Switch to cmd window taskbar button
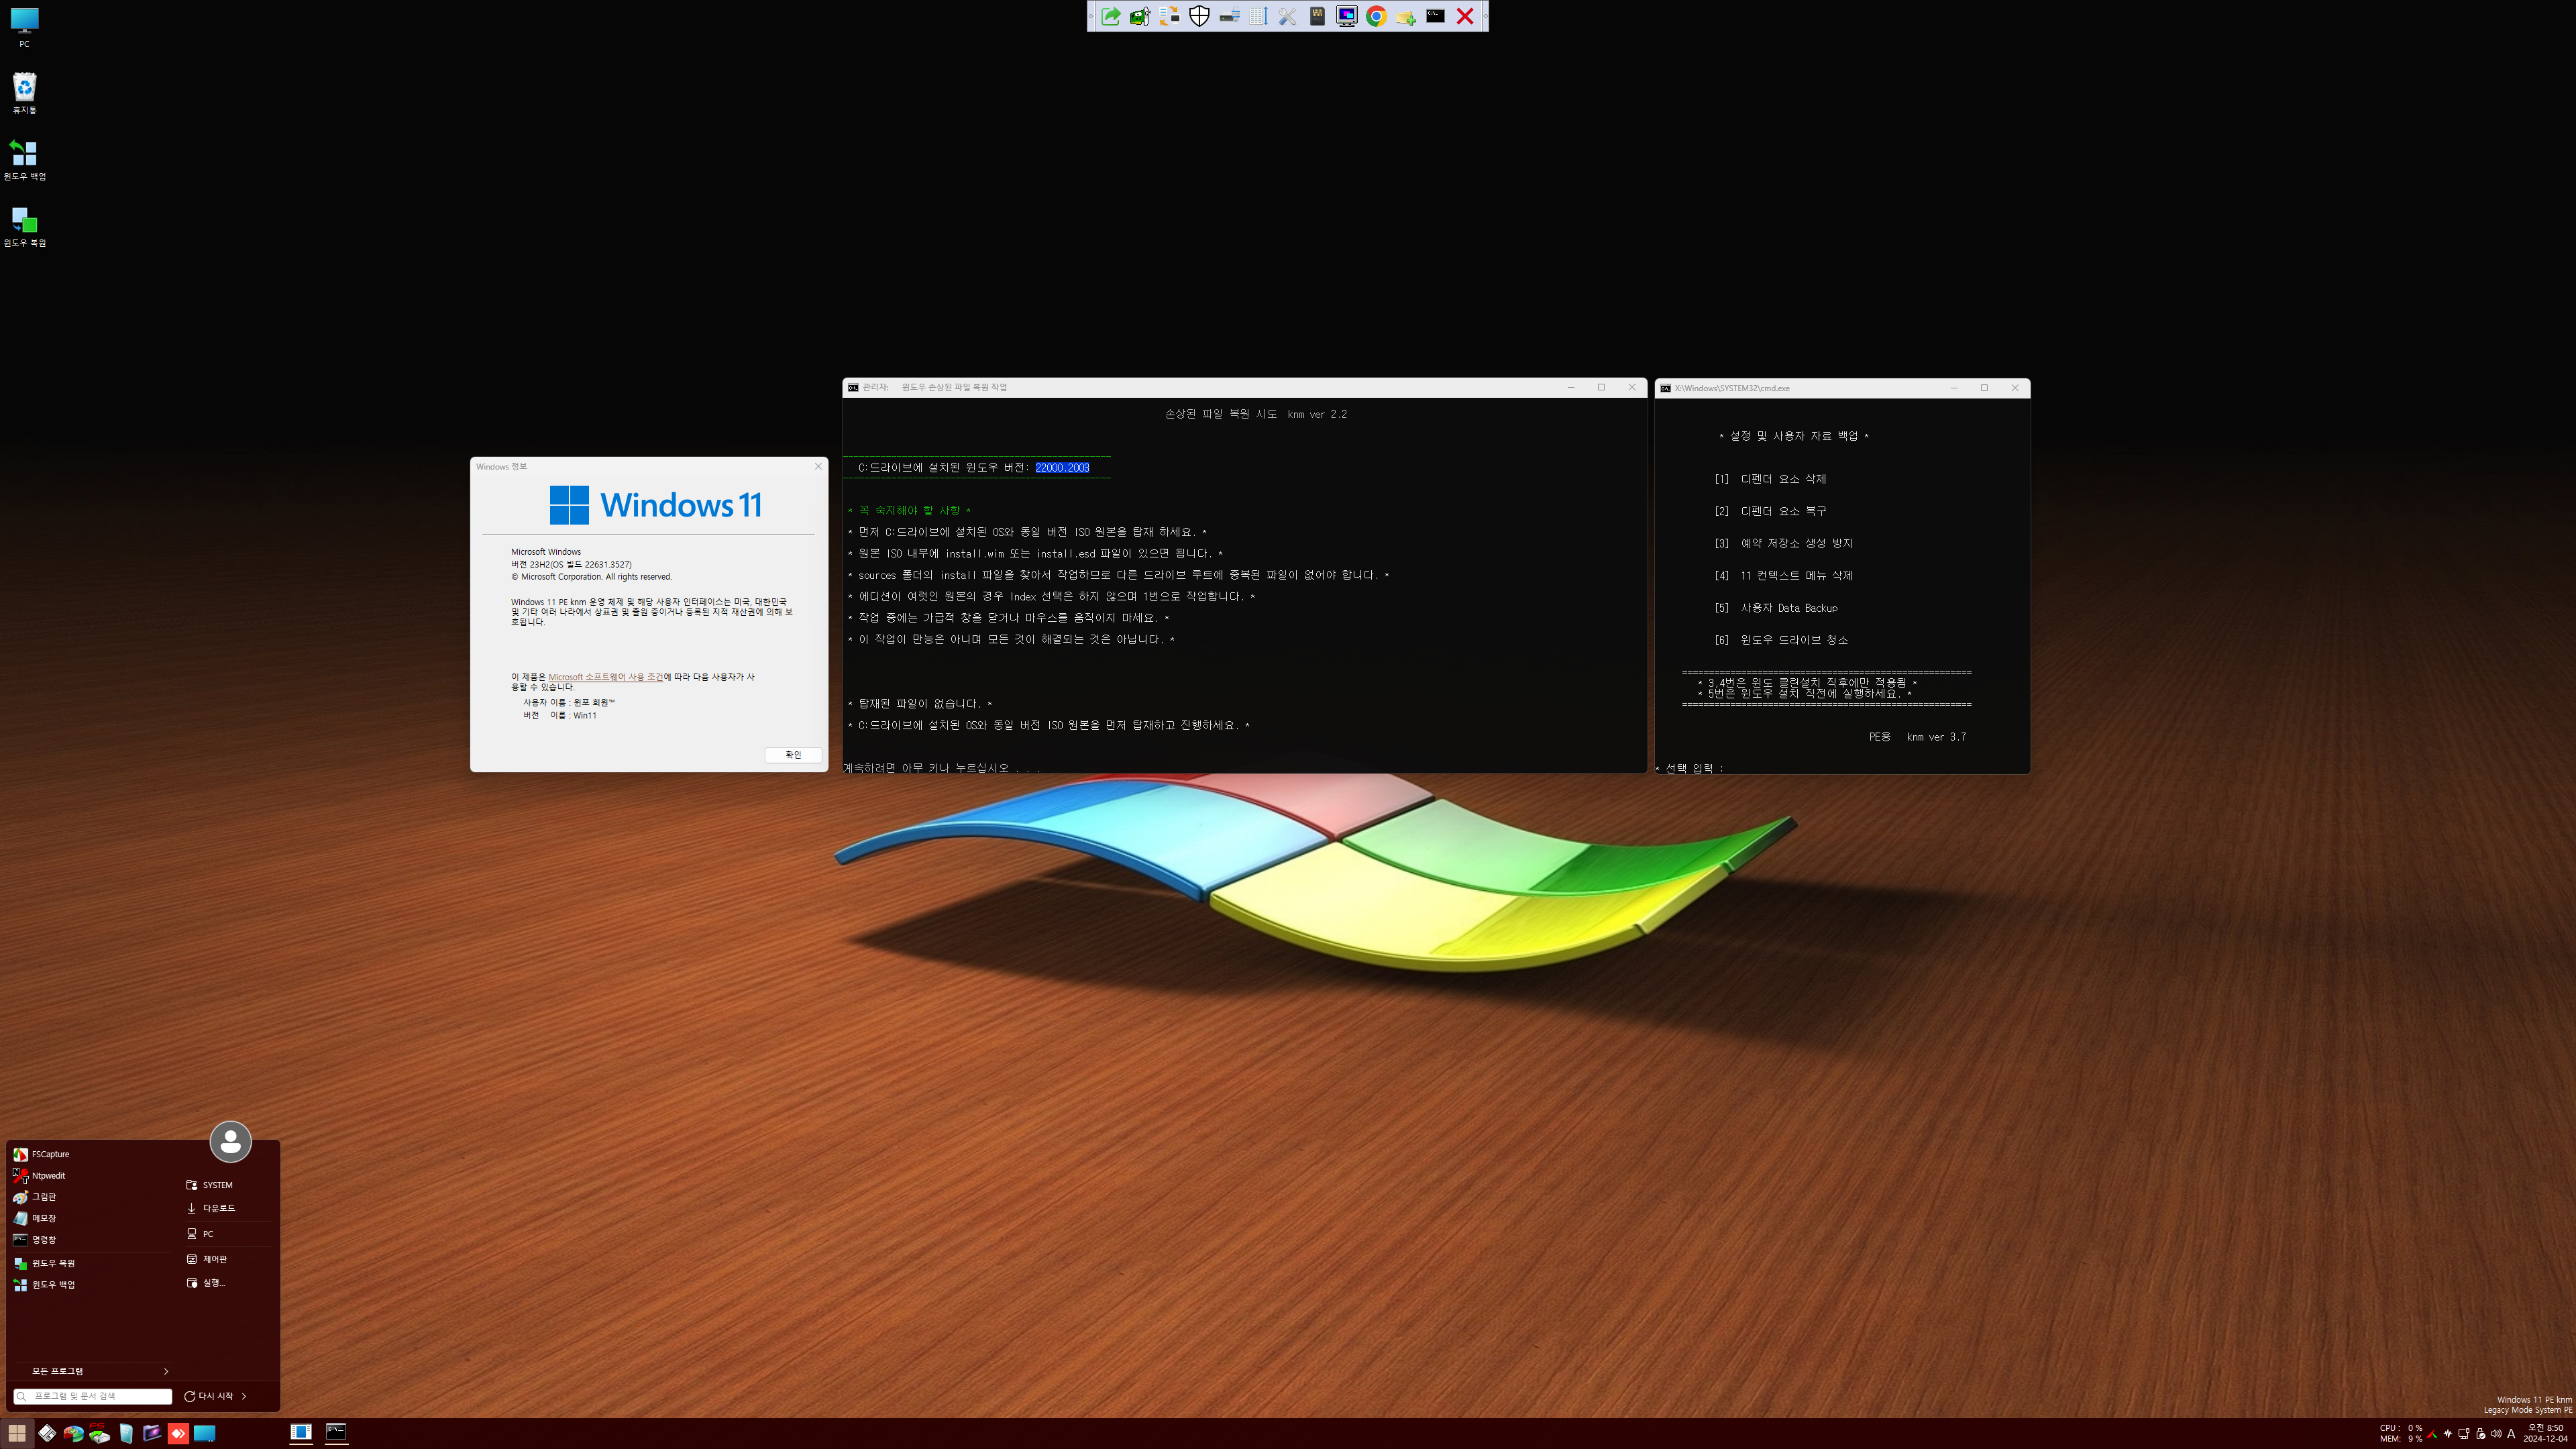 click(x=337, y=1433)
